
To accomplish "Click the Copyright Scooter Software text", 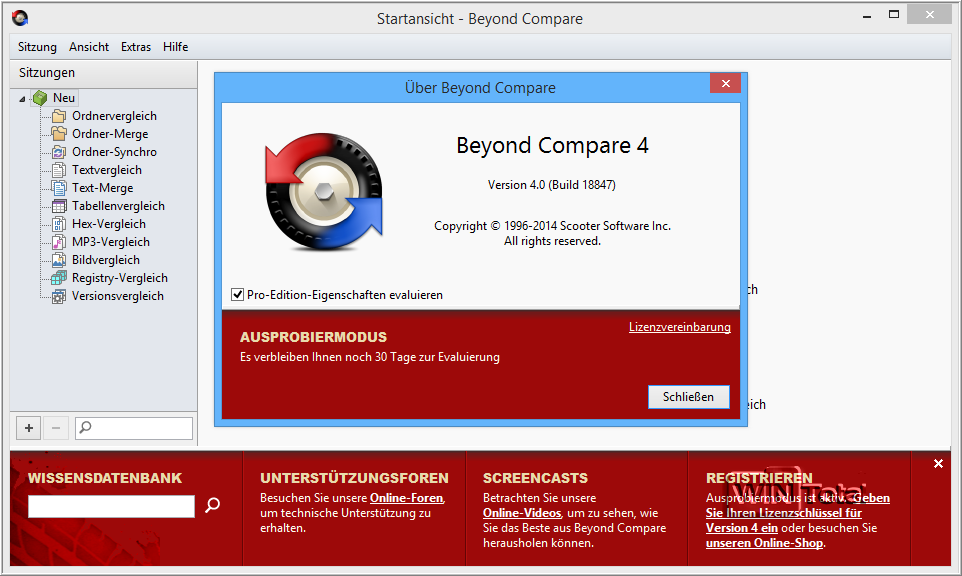I will [552, 226].
